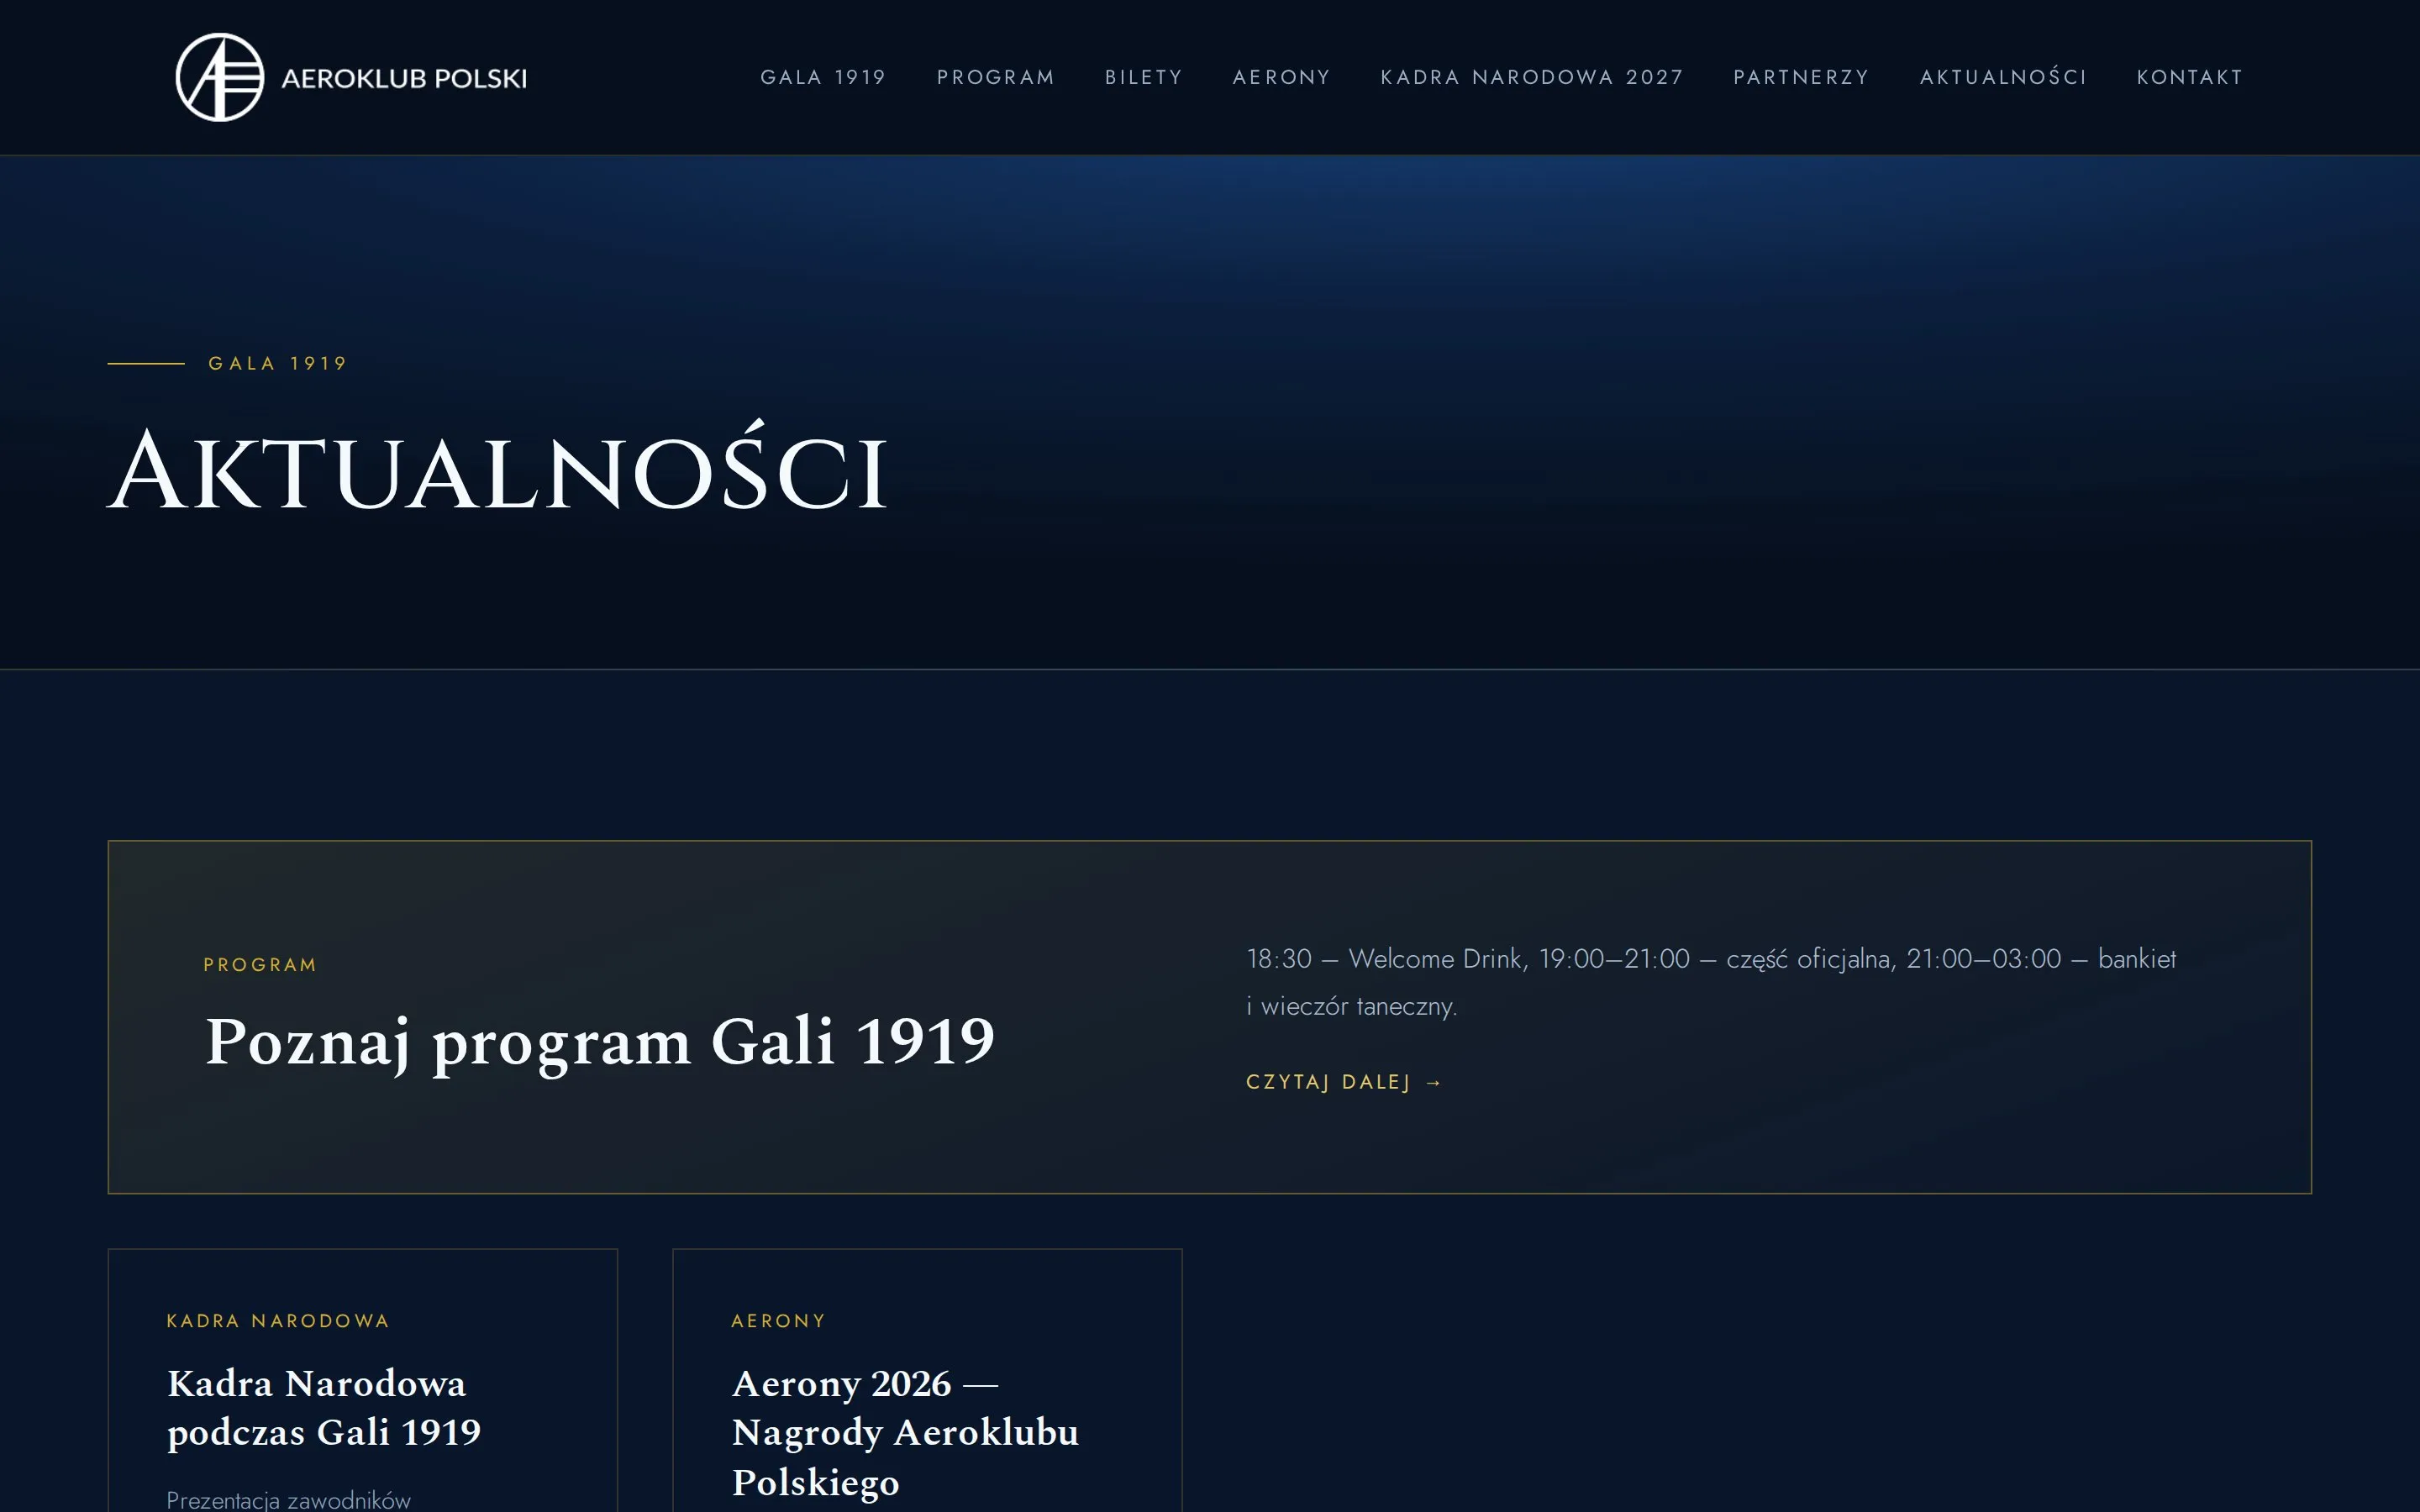This screenshot has height=1512, width=2420.
Task: Navigate to PARTNERZY in the header
Action: 1801,77
